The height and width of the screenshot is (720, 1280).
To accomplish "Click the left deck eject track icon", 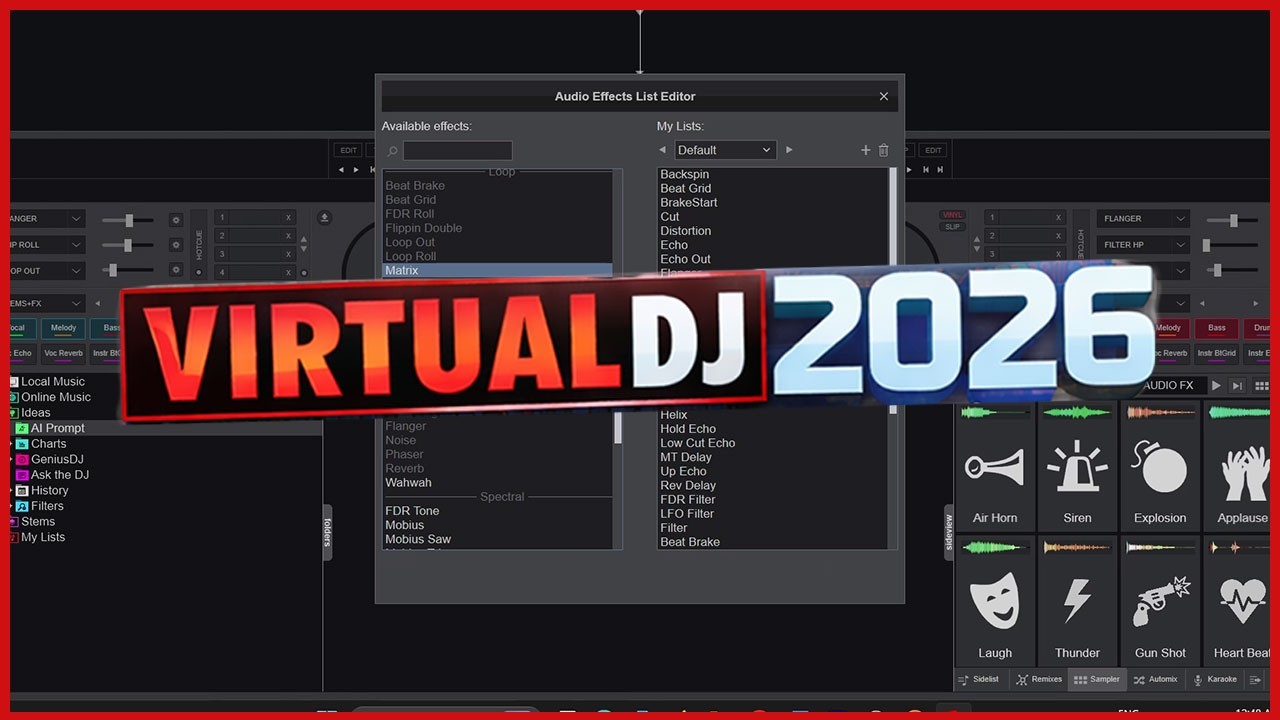I will (325, 218).
